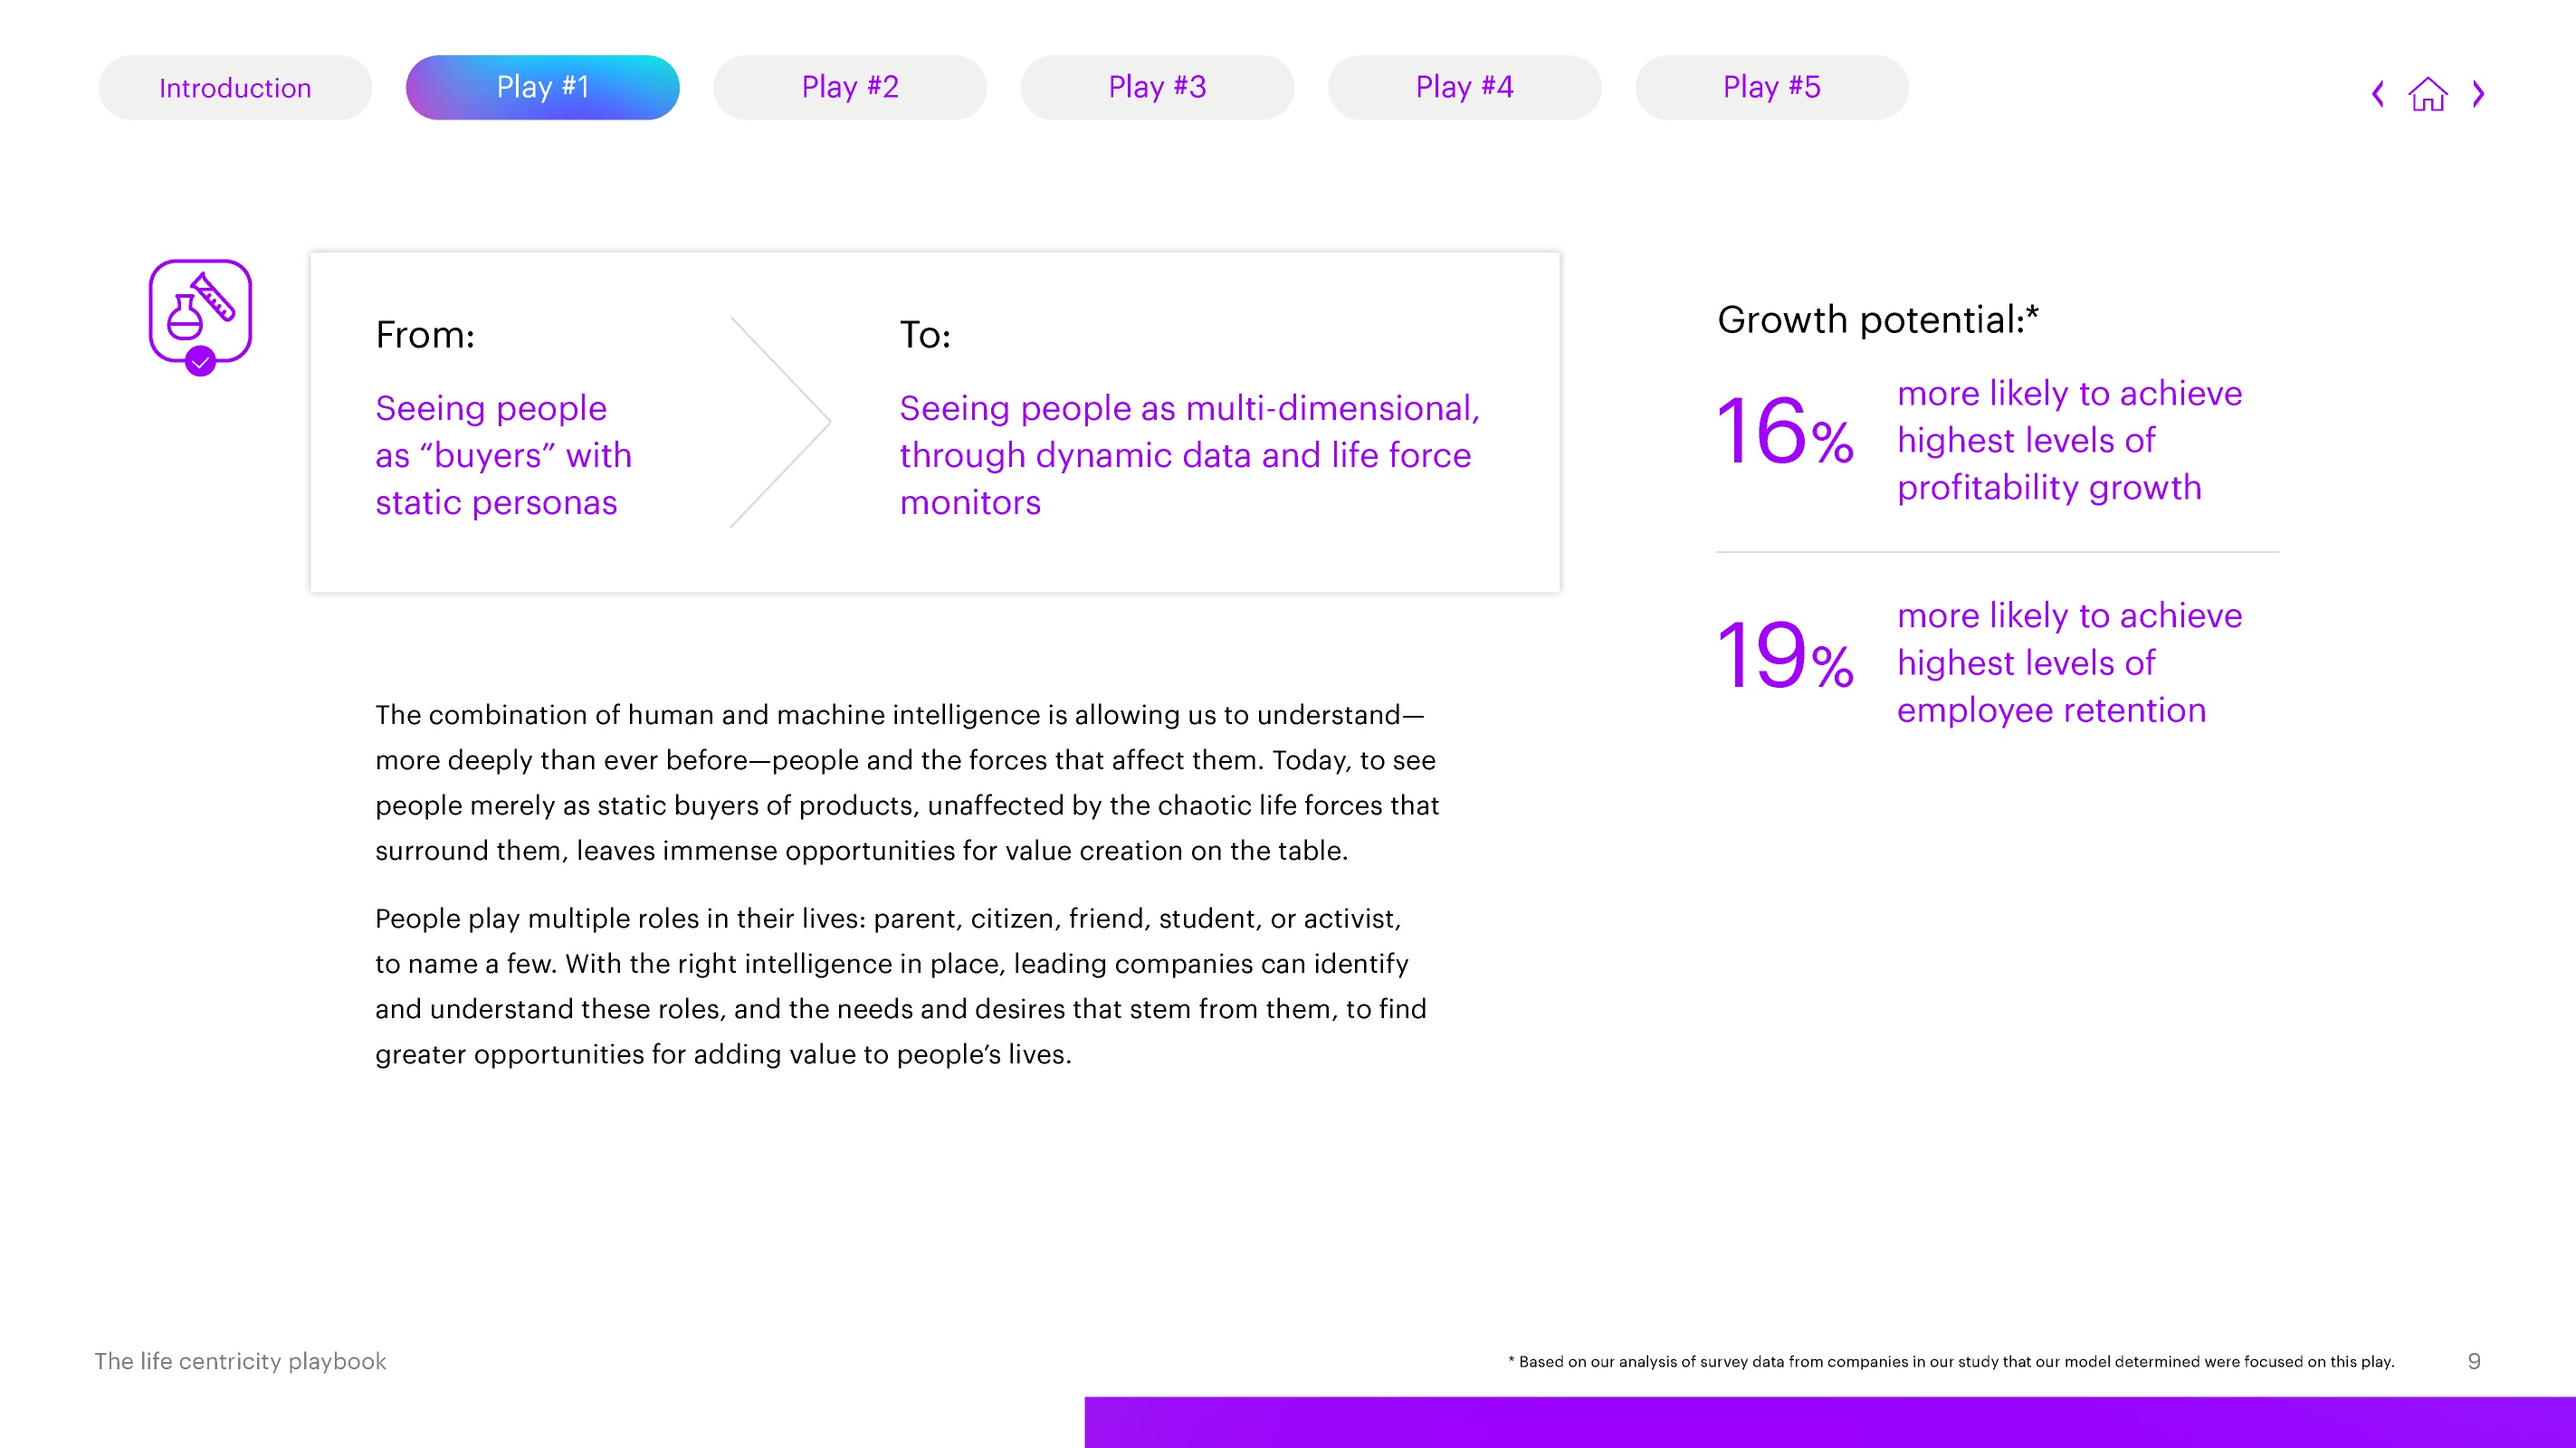Image resolution: width=2576 pixels, height=1448 pixels.
Task: Click the "life force monitors" To text
Action: pos(1185,478)
